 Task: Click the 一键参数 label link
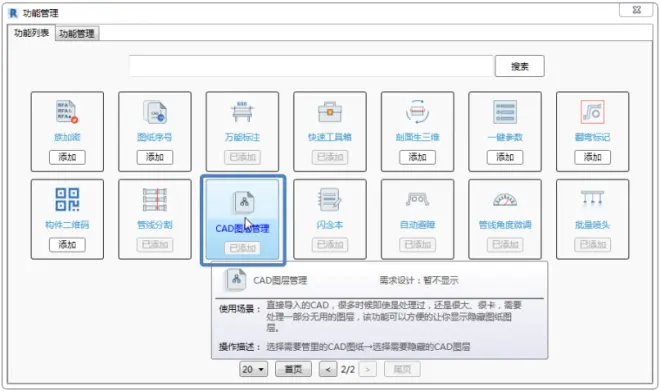pos(505,137)
